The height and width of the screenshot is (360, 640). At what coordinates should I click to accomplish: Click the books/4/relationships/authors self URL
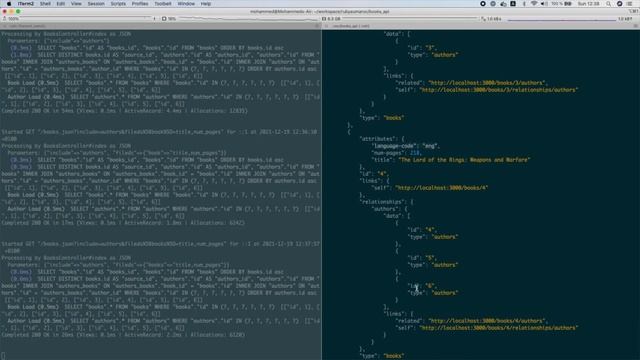click(498, 328)
